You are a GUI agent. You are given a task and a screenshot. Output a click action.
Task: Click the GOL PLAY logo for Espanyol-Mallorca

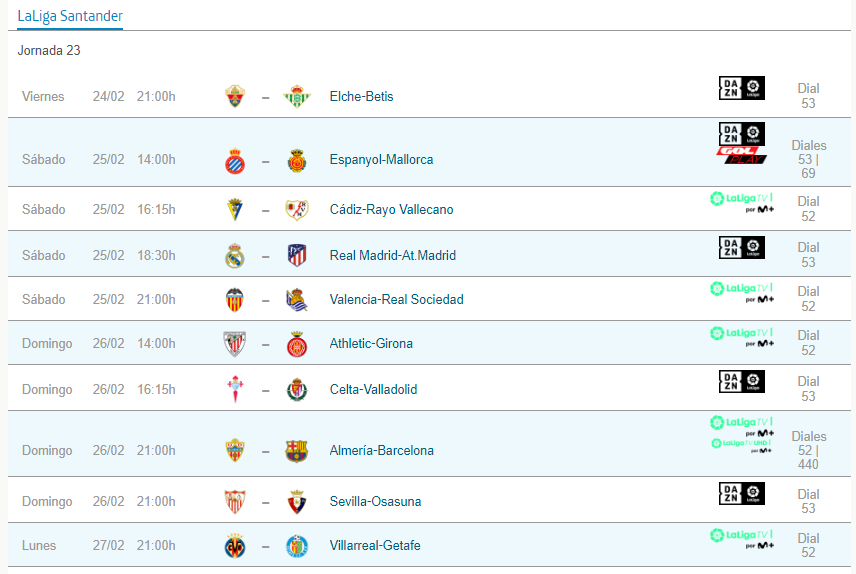coord(741,155)
